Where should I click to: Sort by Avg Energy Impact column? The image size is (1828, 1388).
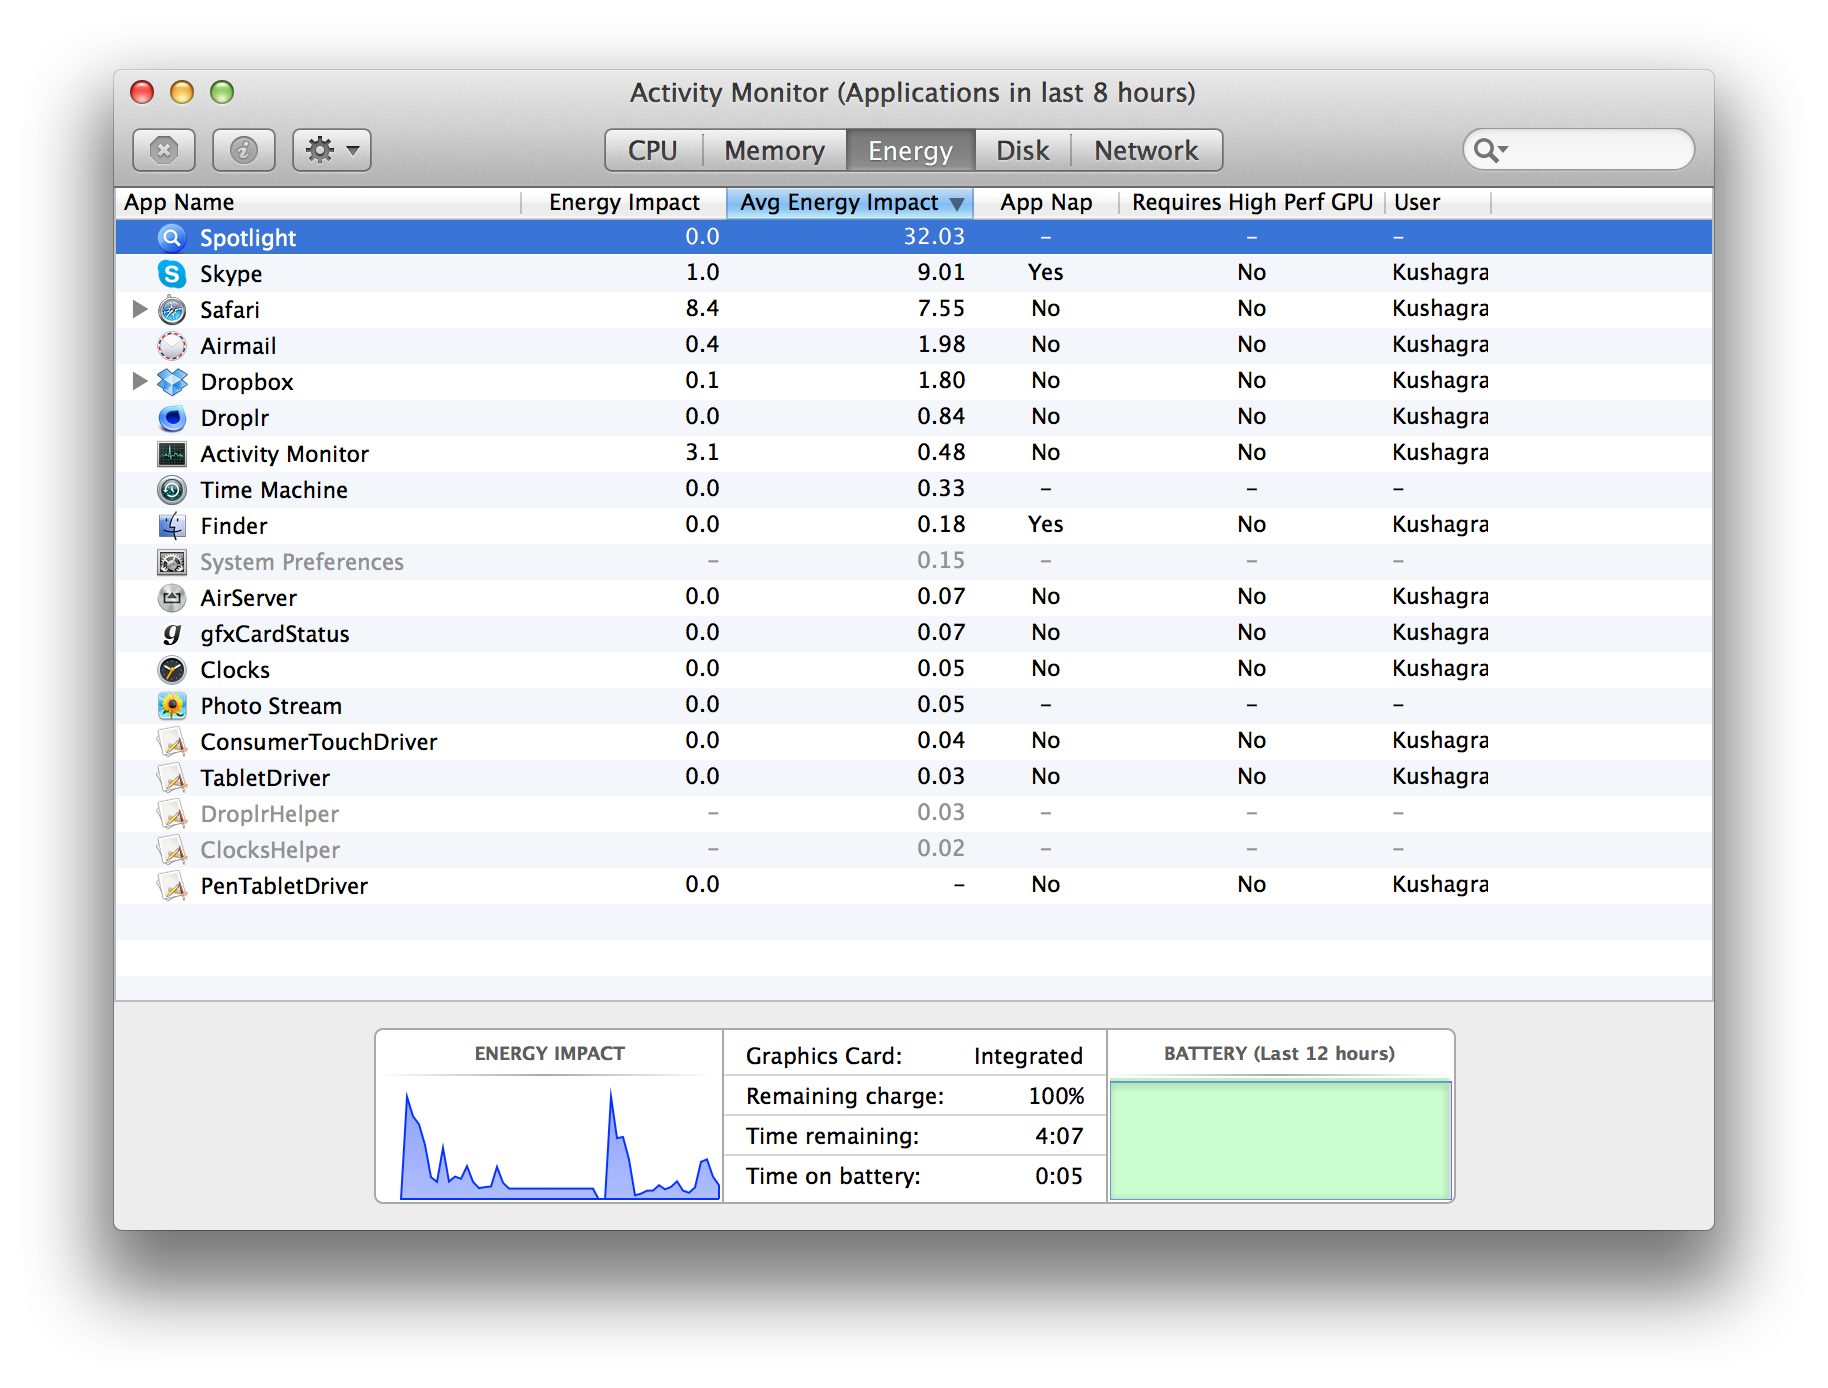point(850,202)
